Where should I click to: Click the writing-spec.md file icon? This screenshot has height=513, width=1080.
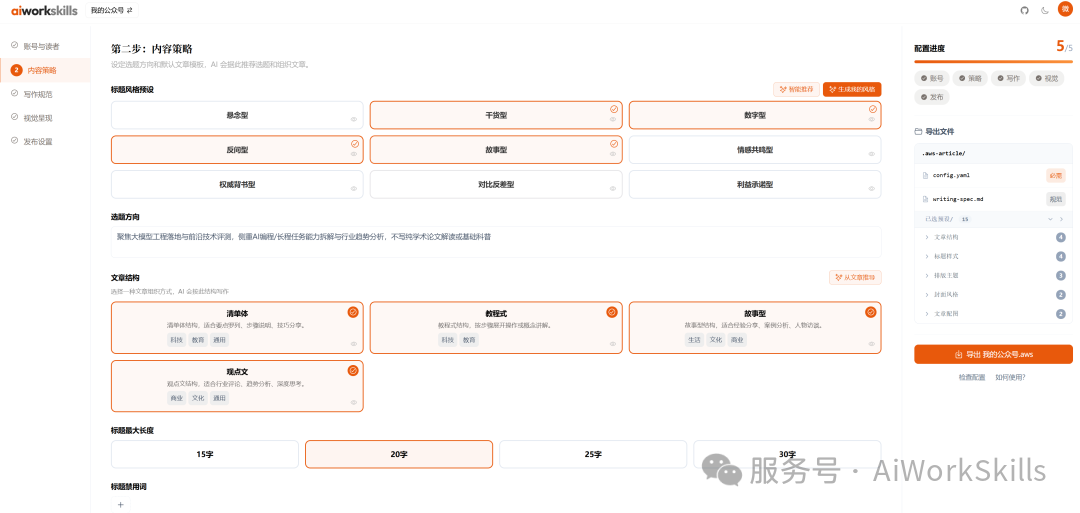pos(926,199)
